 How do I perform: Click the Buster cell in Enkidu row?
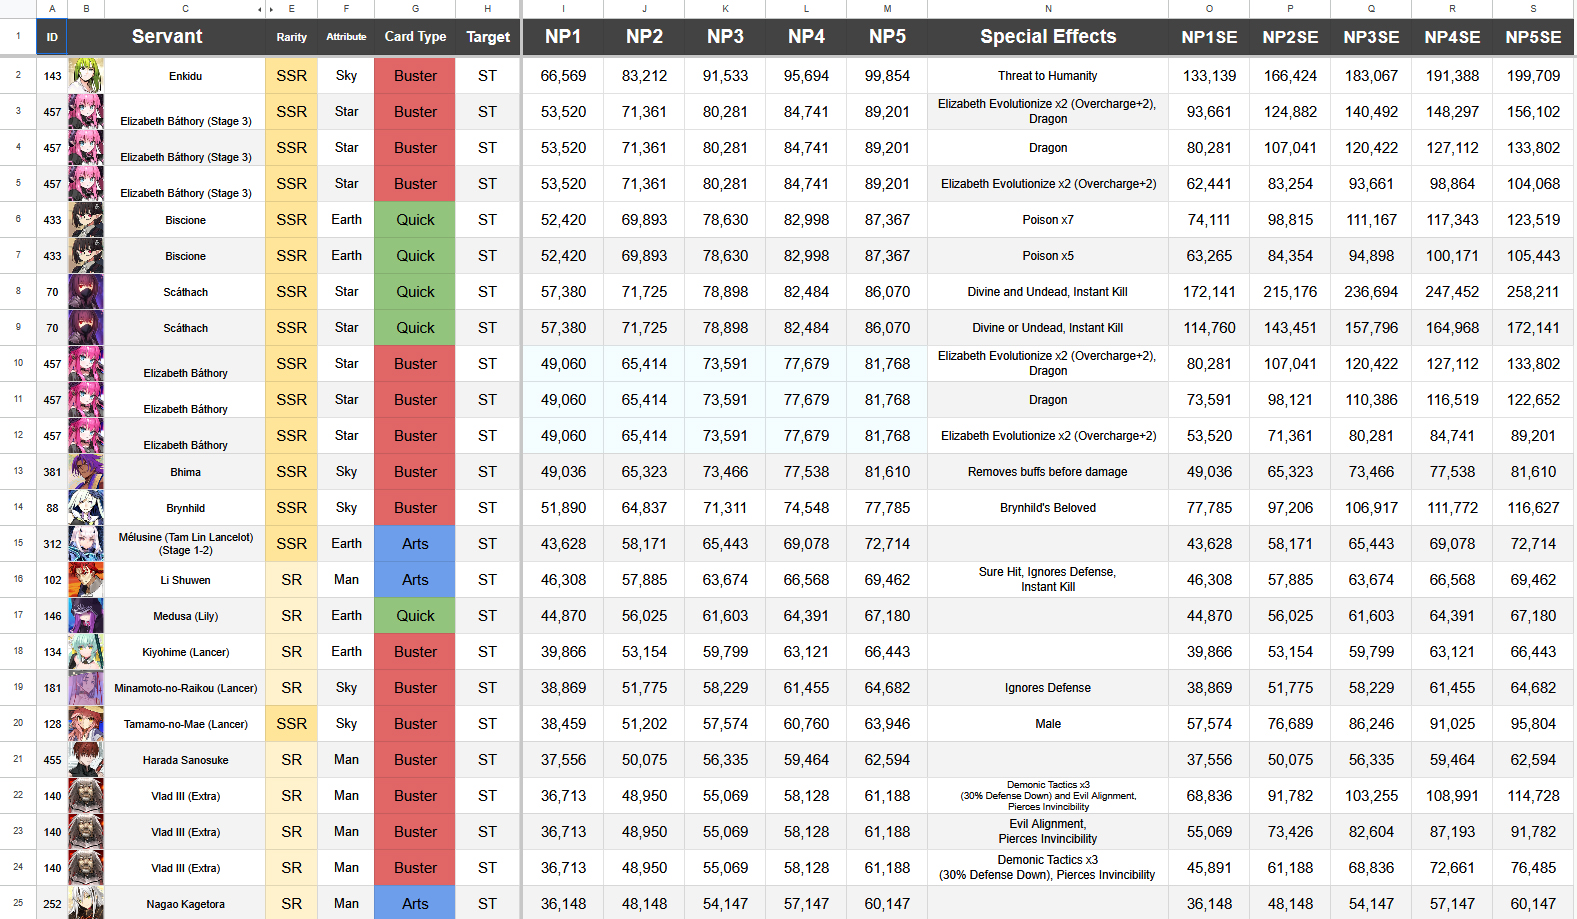point(415,76)
